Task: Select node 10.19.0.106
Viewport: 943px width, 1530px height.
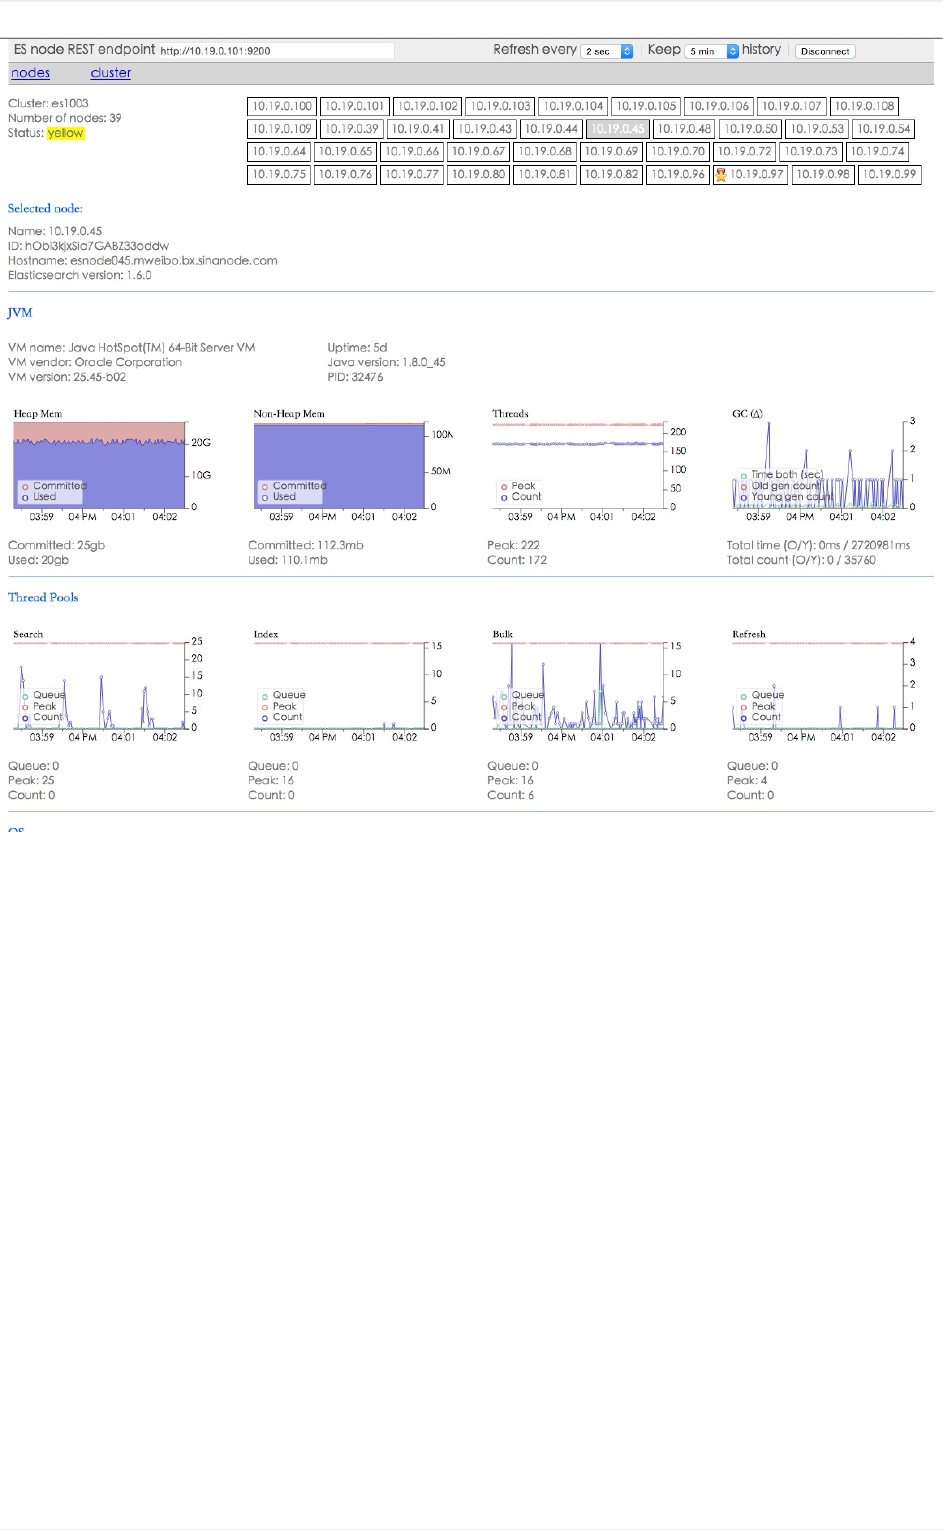Action: point(719,106)
